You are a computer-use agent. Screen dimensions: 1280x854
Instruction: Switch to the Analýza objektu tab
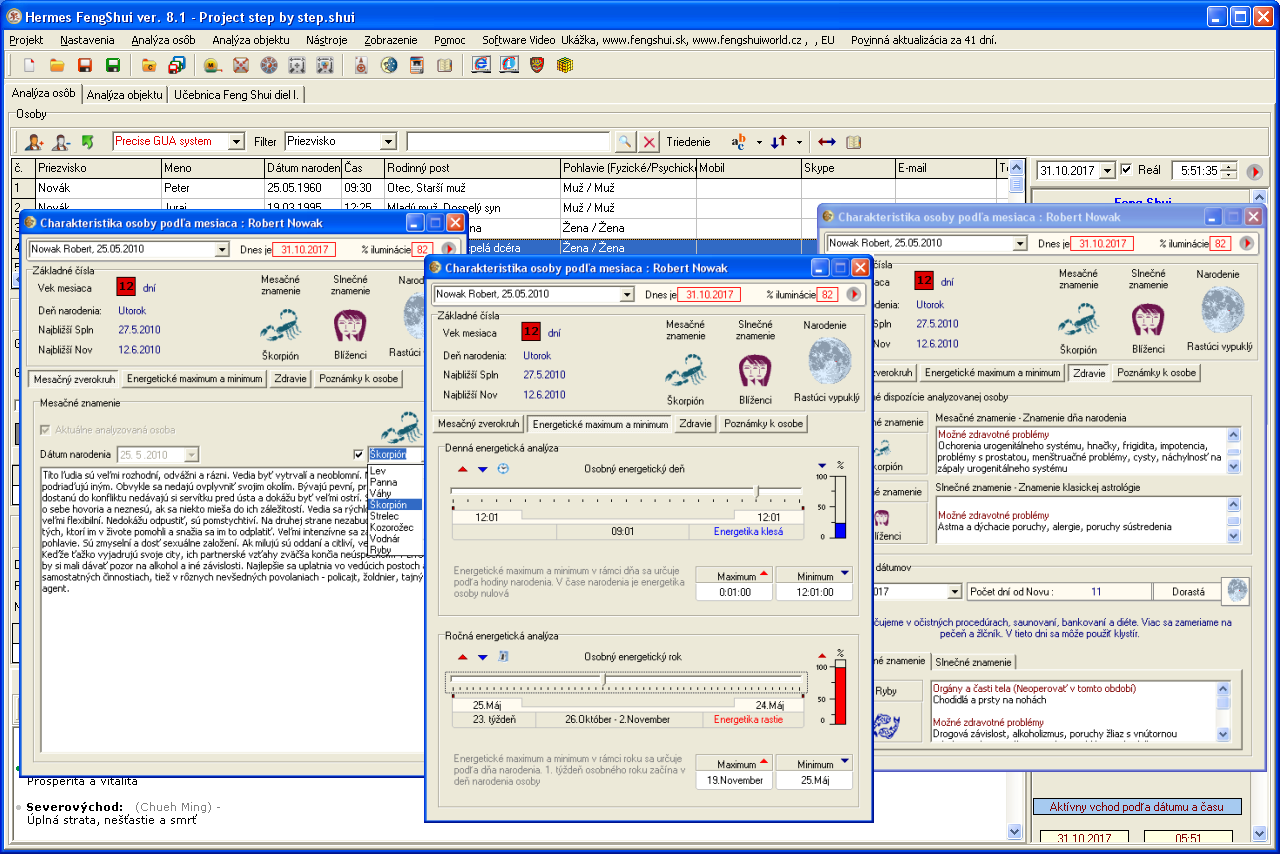click(124, 95)
